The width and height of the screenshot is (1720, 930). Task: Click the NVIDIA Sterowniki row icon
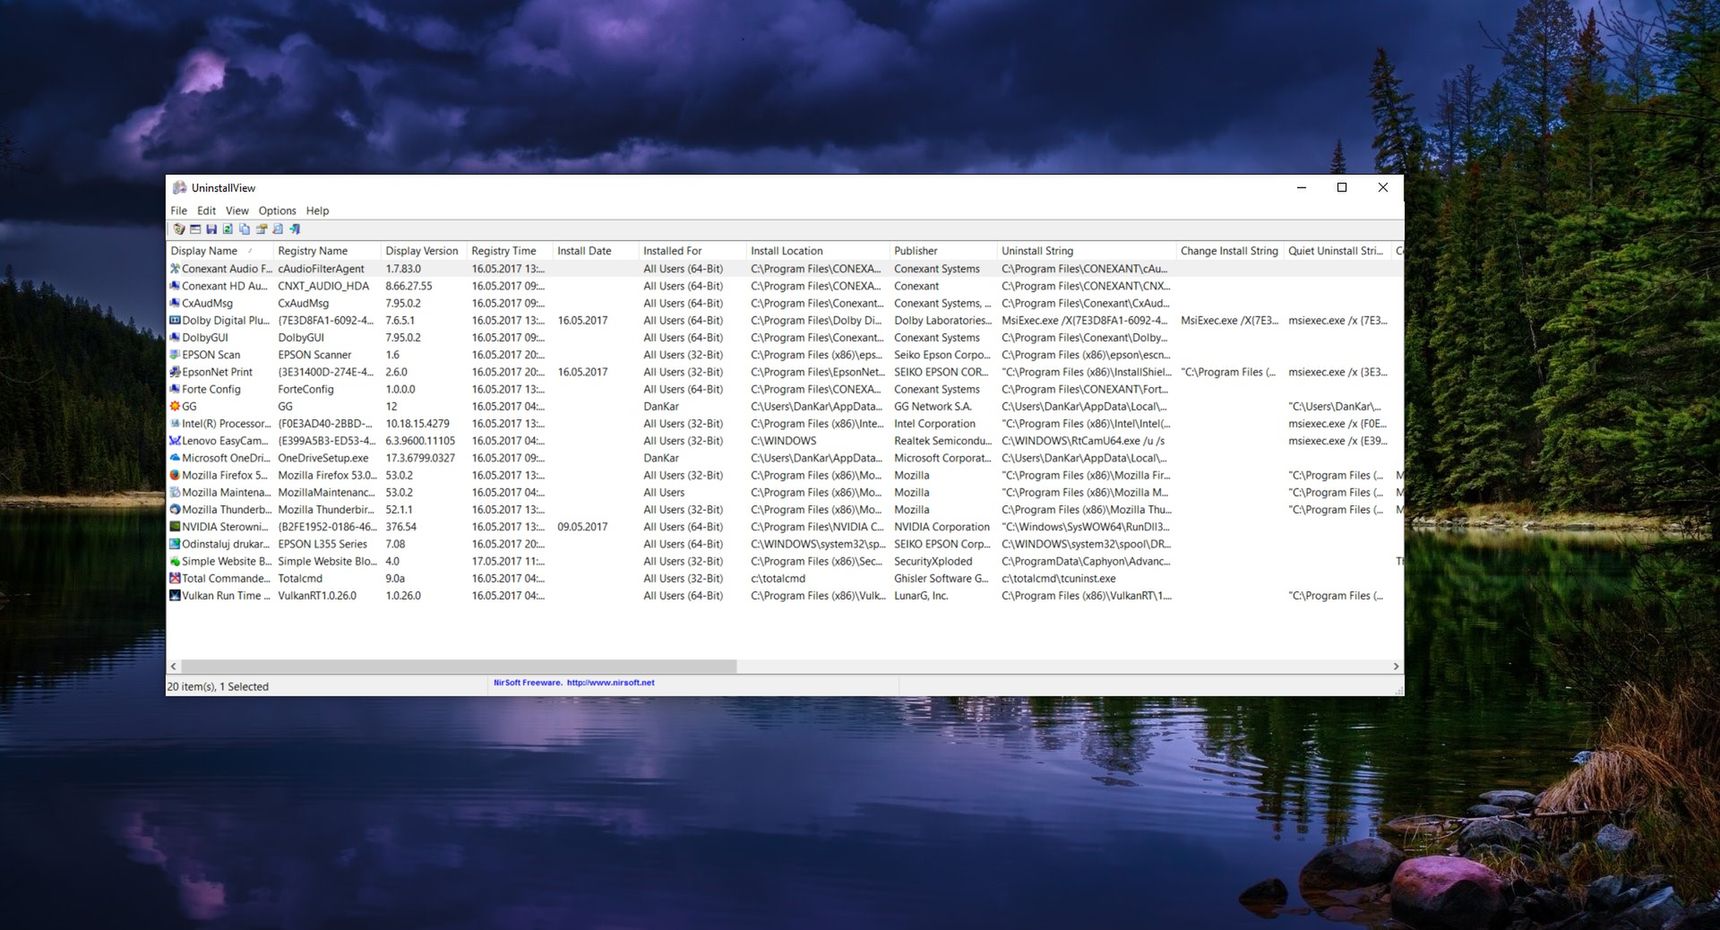click(x=175, y=526)
